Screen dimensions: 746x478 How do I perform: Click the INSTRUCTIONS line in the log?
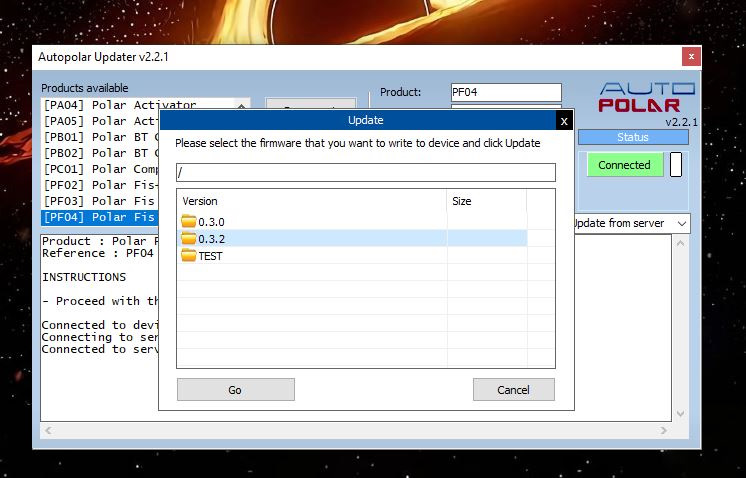point(84,277)
